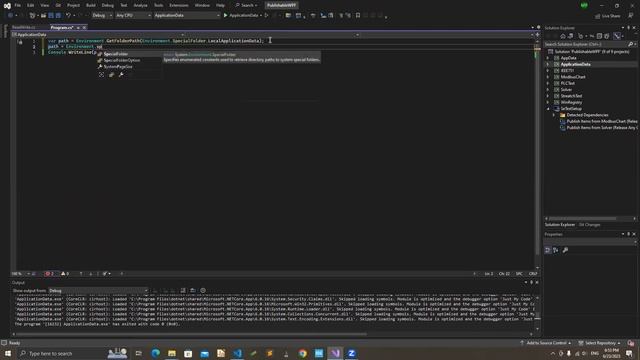
Task: Click Properties panel Alphabetical icon
Action: click(556, 250)
